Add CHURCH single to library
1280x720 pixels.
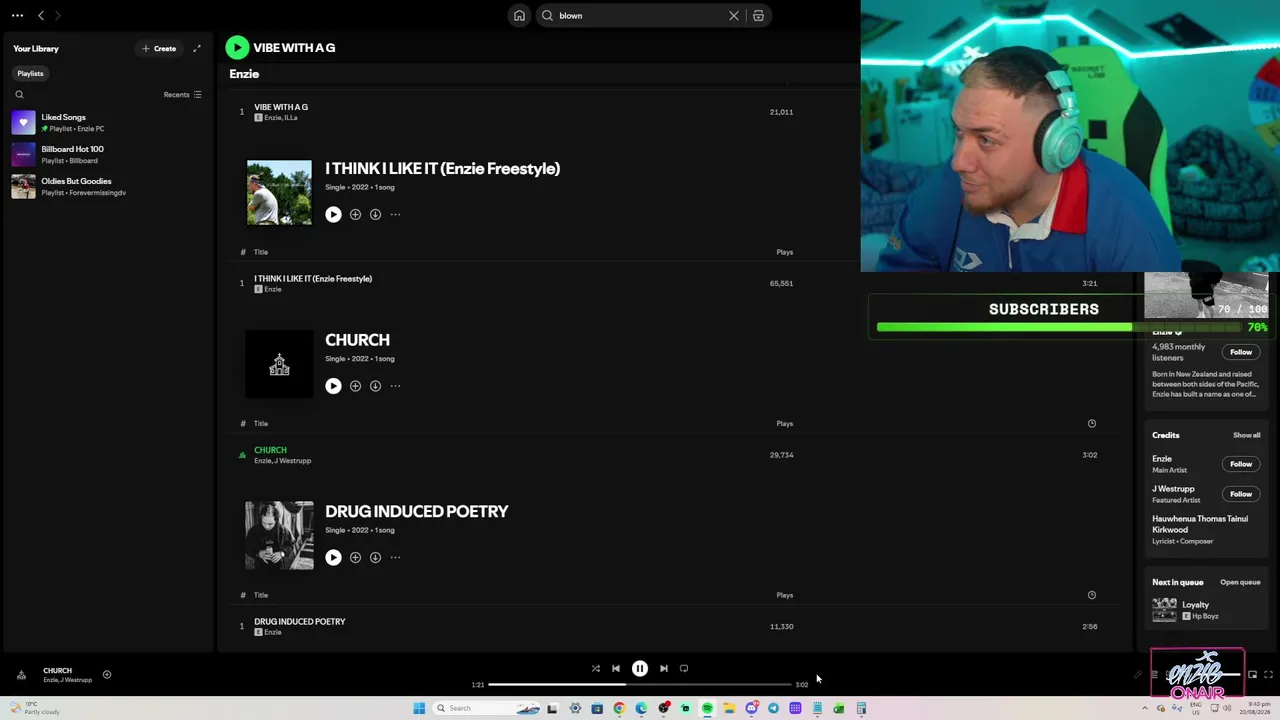[355, 386]
